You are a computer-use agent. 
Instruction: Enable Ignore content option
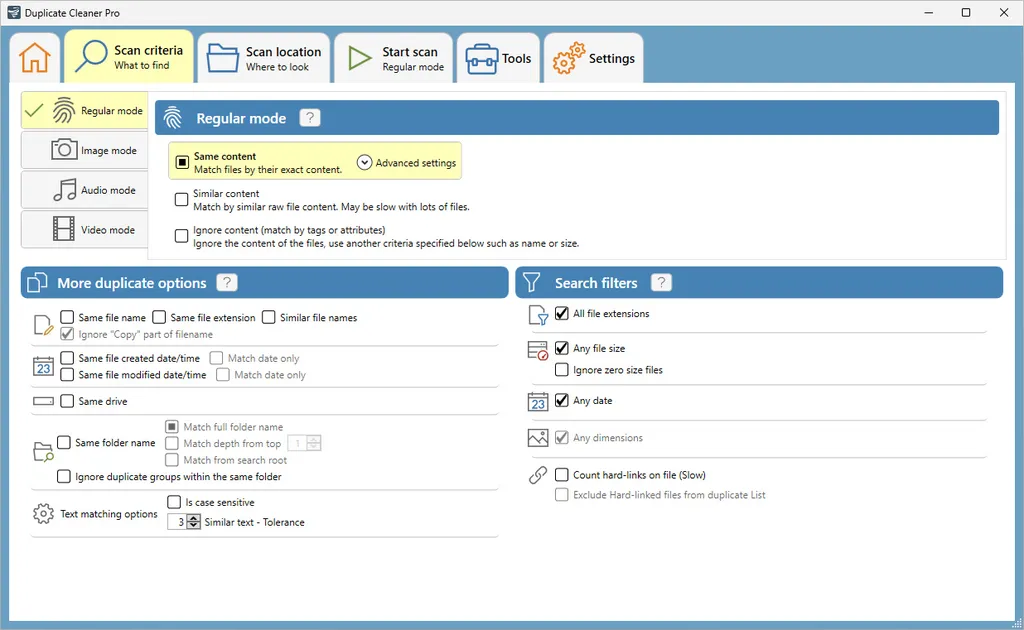[182, 236]
